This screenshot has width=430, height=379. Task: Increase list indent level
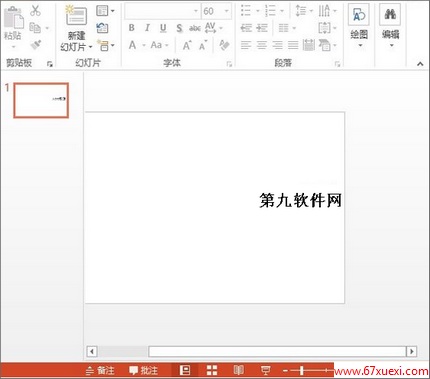(x=262, y=28)
